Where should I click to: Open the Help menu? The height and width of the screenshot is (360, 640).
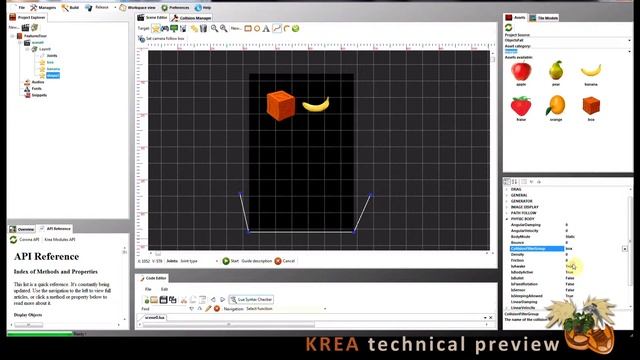[203, 7]
